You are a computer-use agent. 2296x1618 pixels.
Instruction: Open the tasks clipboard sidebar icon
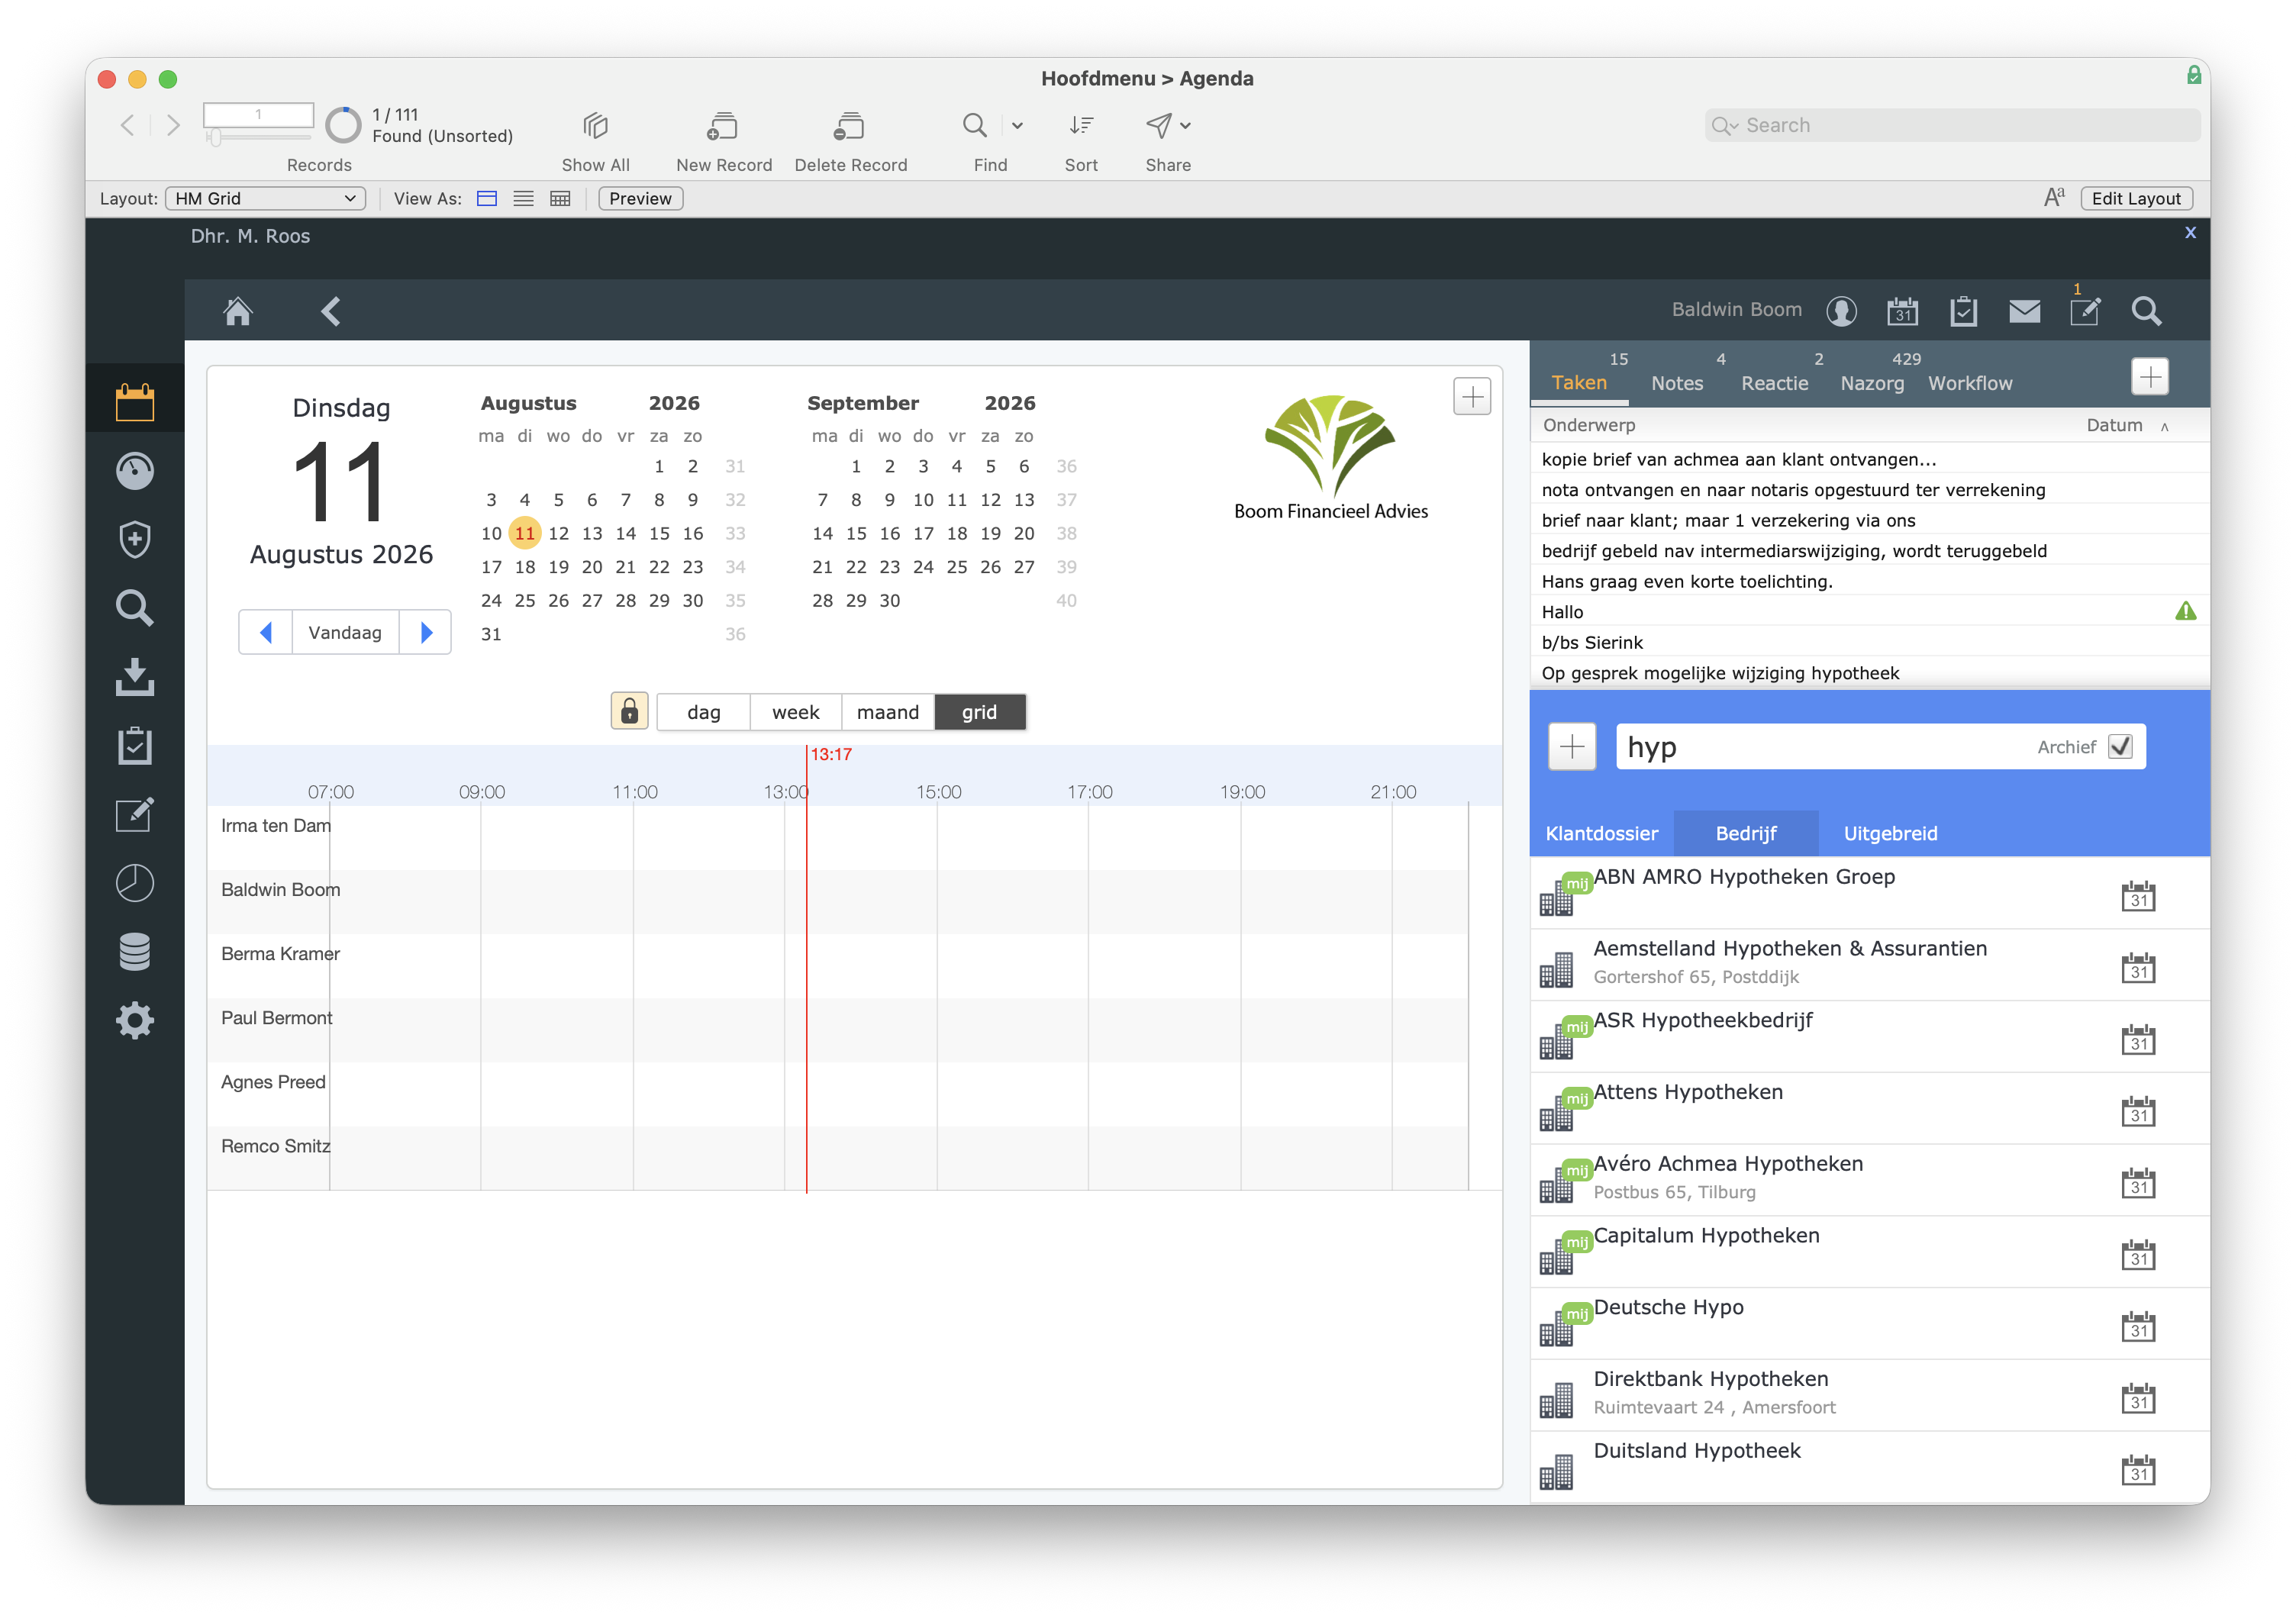coord(135,746)
